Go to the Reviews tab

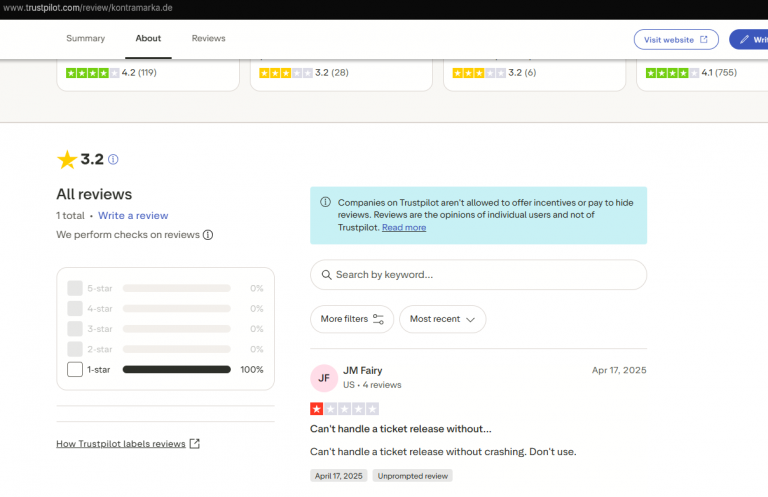point(208,38)
